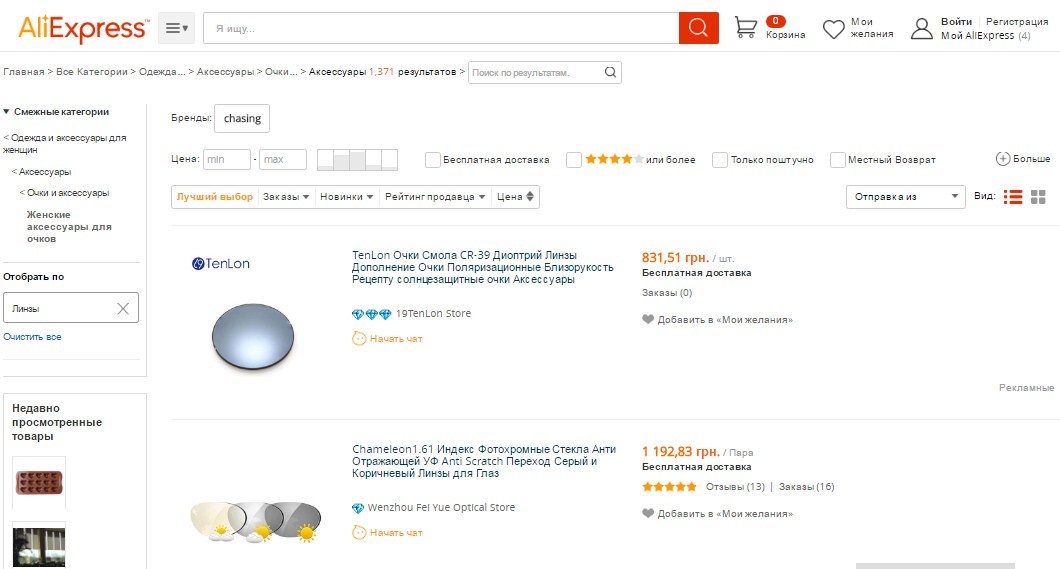Screen dimensions: 1060x569
Task: Click the price range histogram bar
Action: pos(357,160)
